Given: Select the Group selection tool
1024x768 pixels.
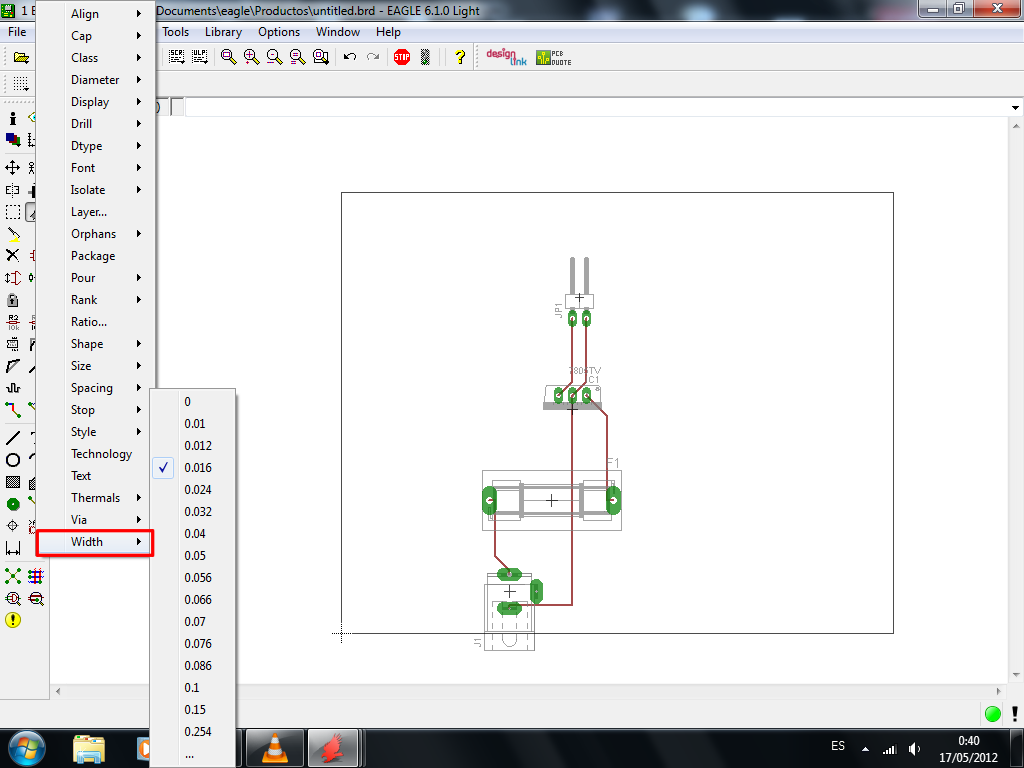Looking at the screenshot, I should [x=12, y=212].
